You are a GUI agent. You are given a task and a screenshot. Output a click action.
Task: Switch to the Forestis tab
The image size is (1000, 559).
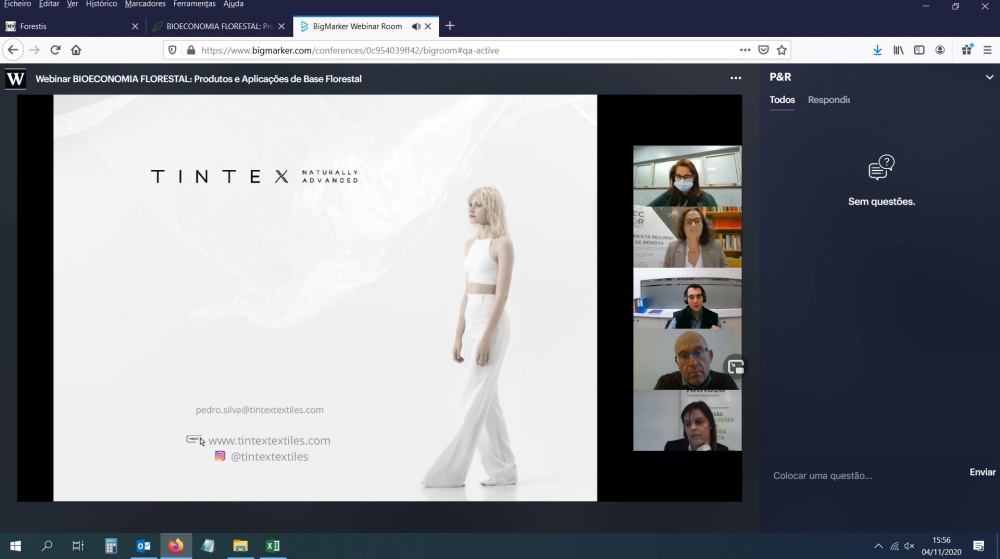pos(71,26)
